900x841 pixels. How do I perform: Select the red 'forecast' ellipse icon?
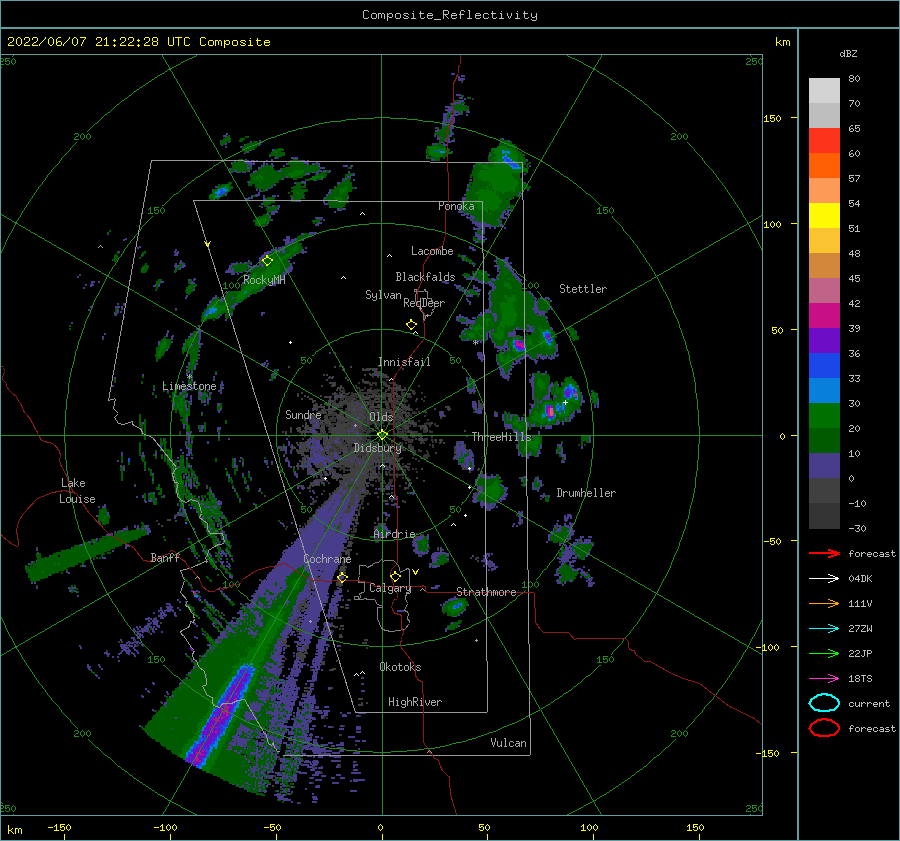[824, 728]
